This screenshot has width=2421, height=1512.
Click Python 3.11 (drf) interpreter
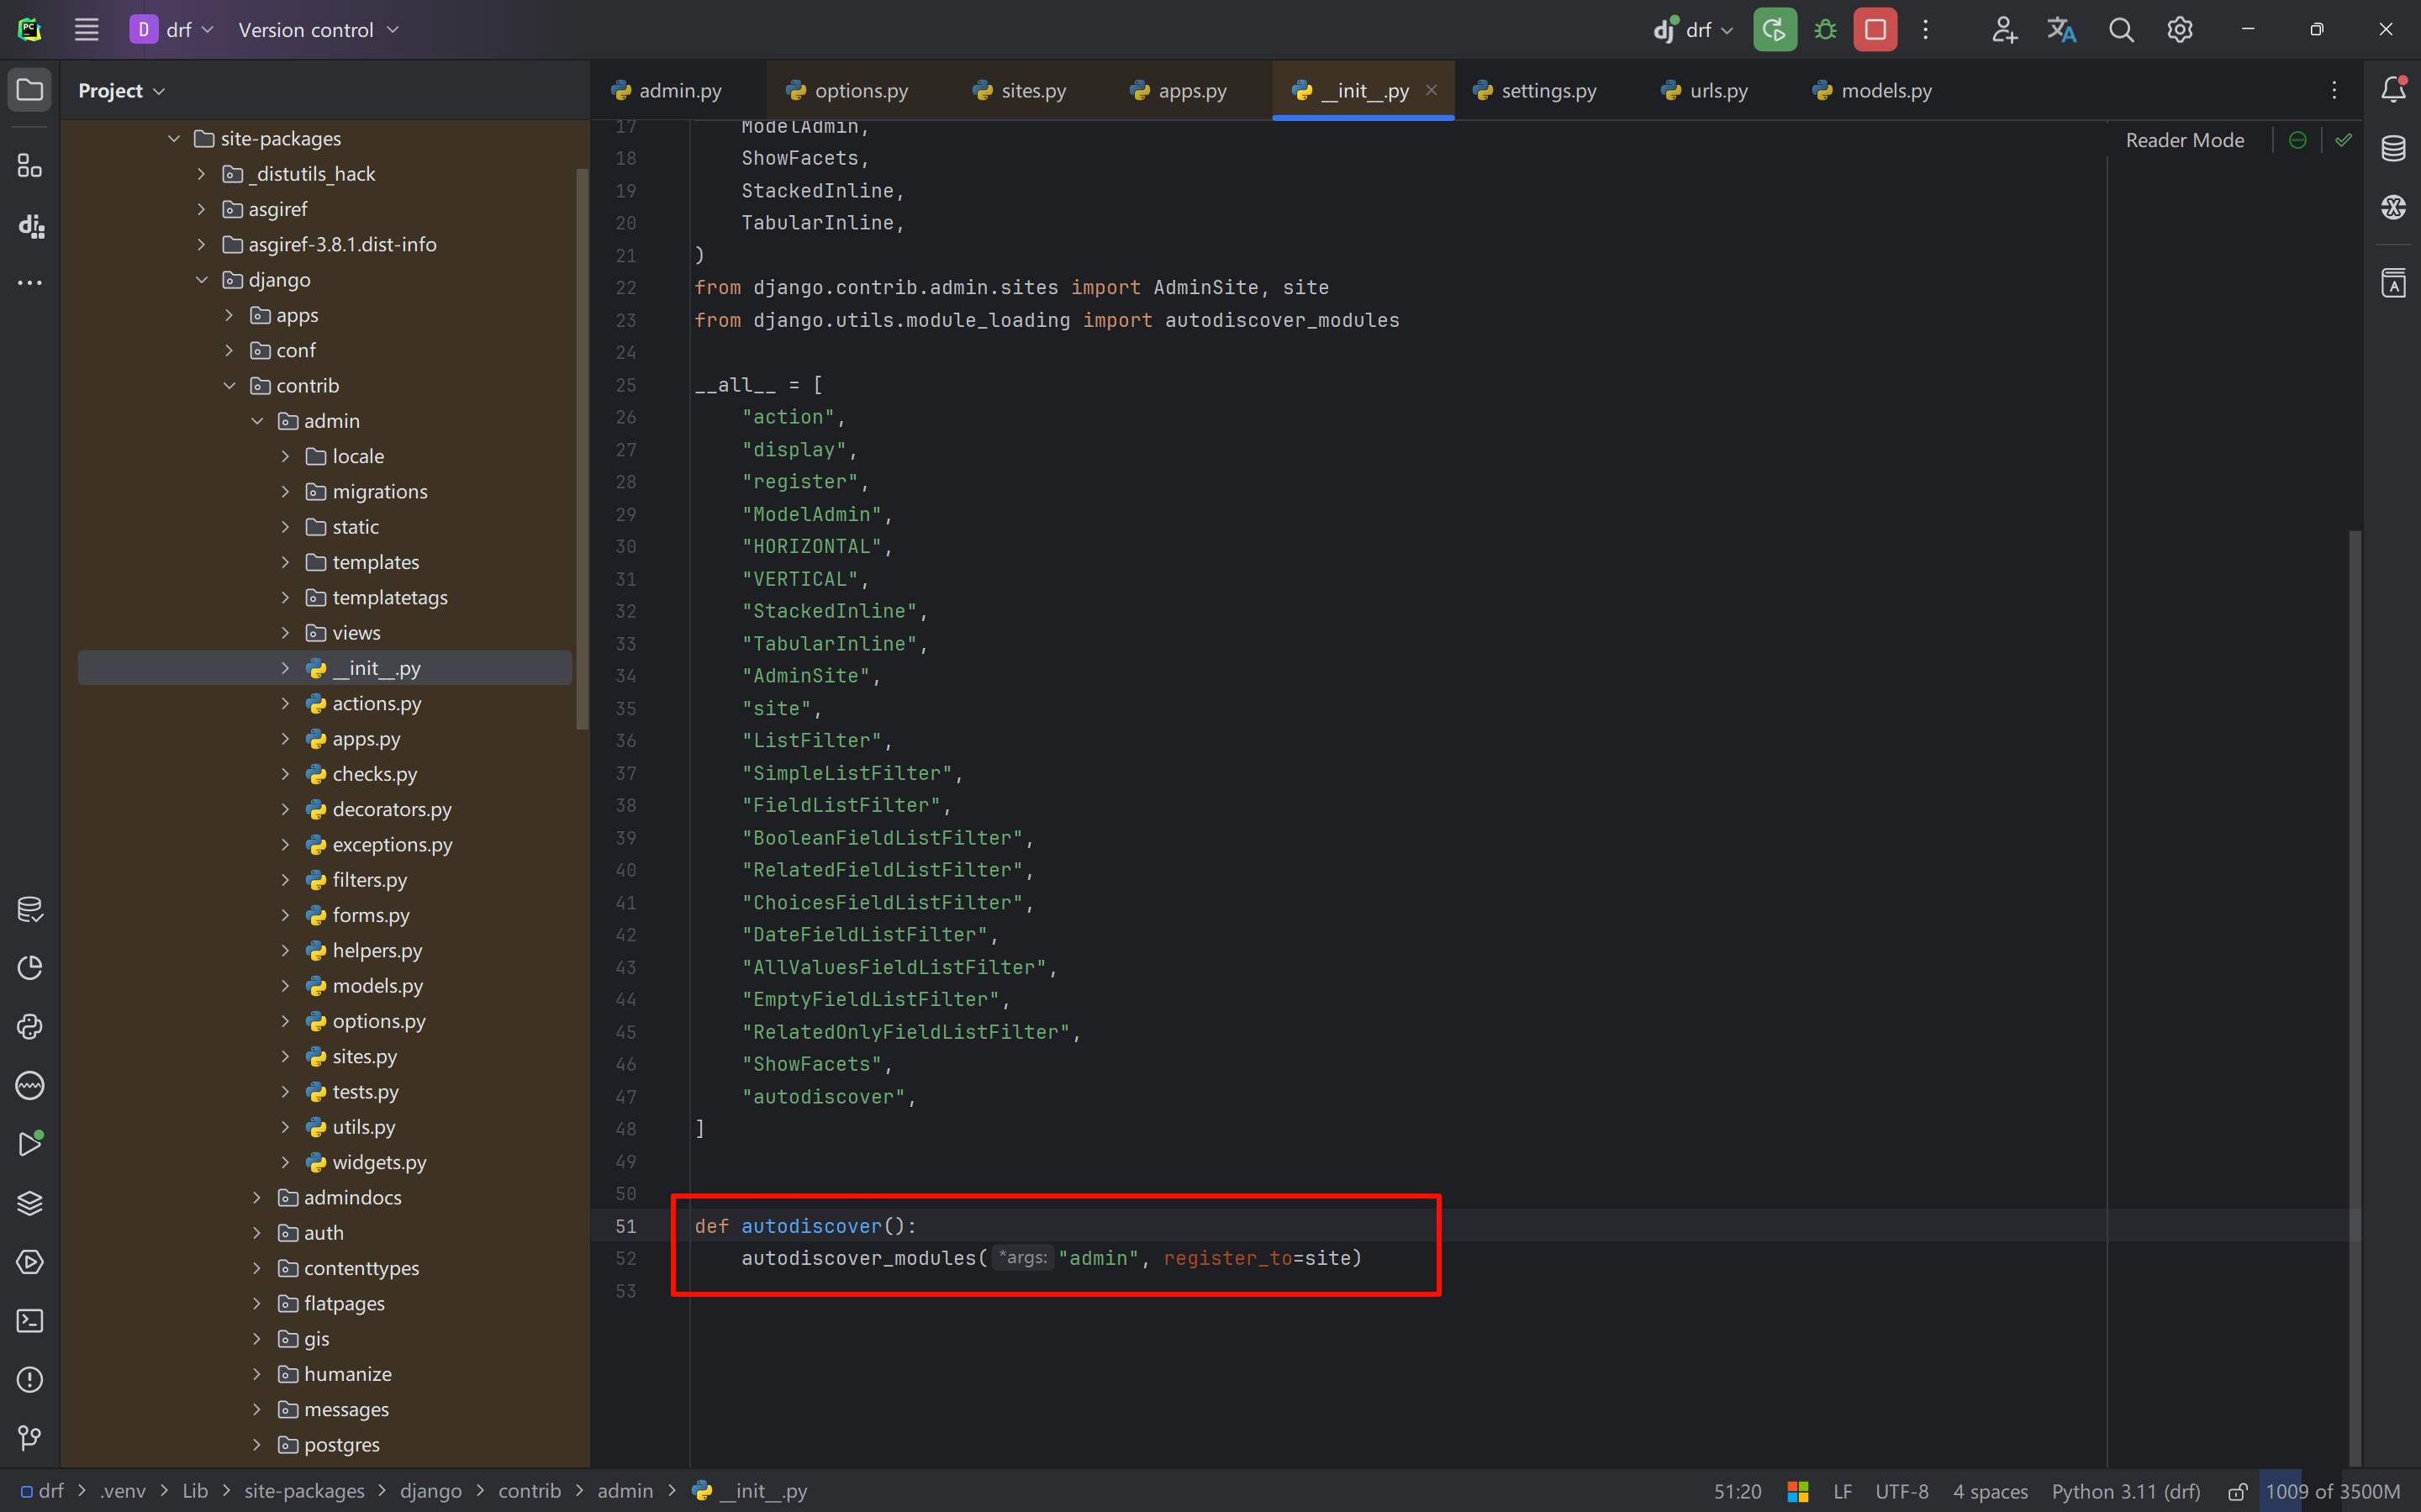tap(2126, 1491)
